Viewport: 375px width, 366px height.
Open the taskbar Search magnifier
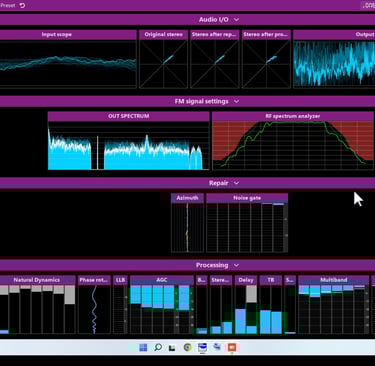click(158, 347)
